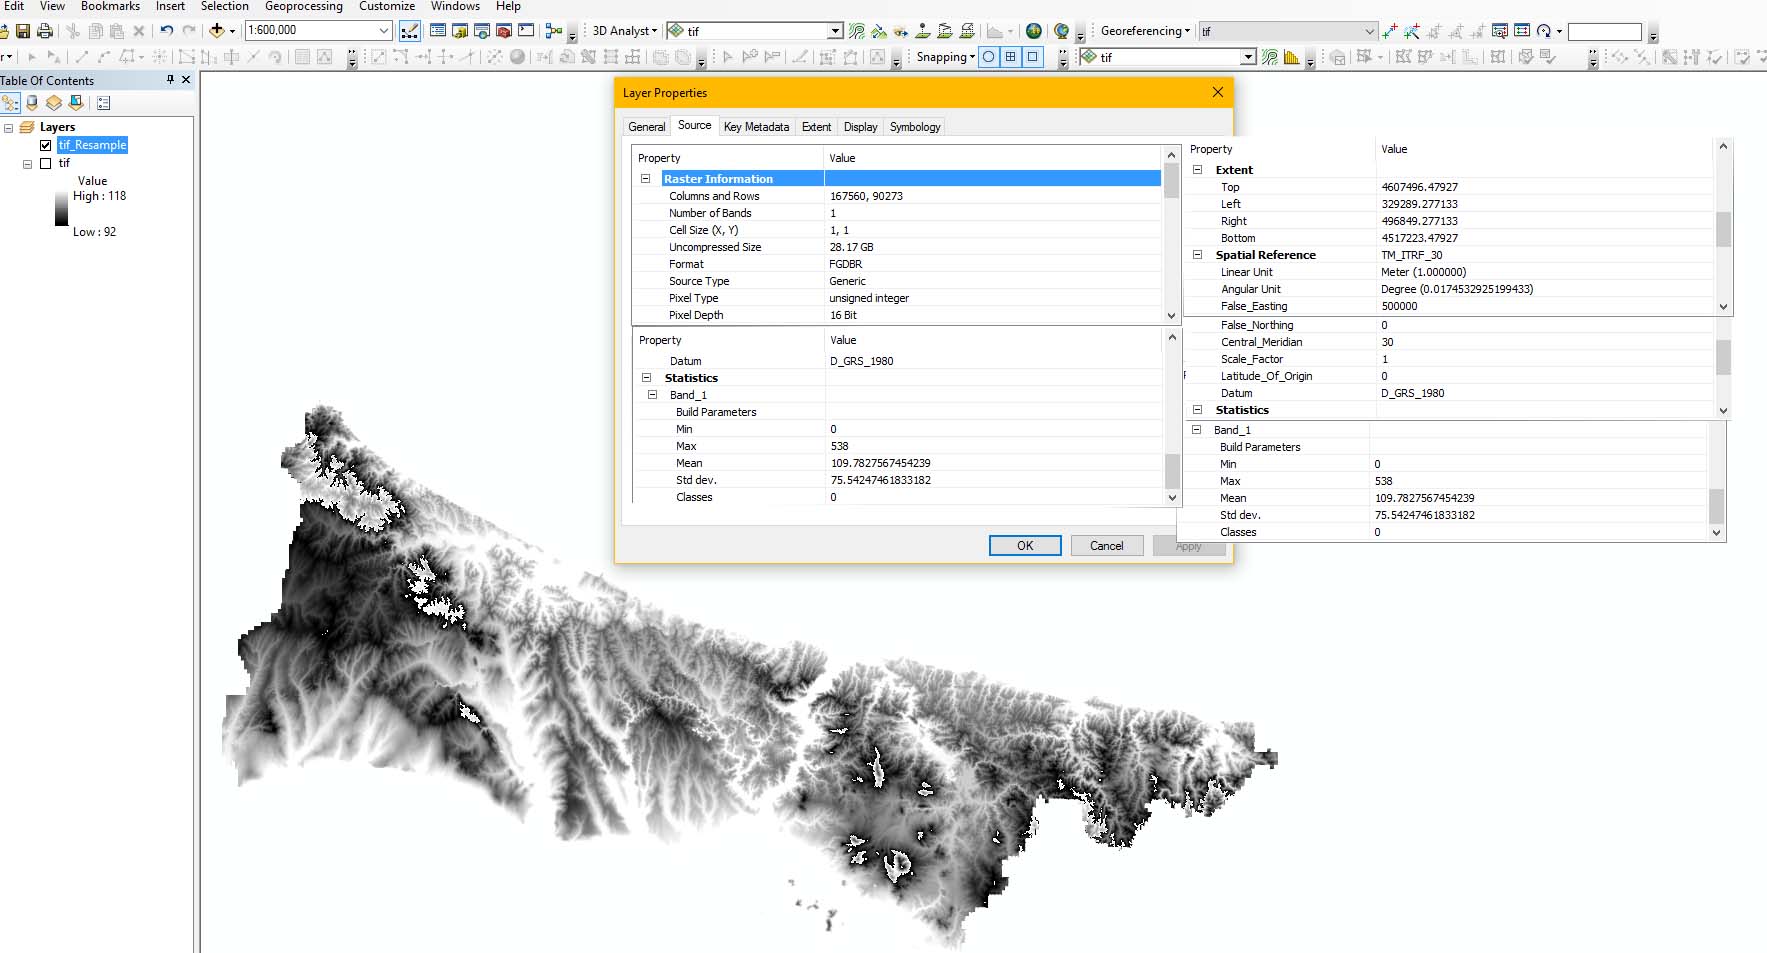Screen dimensions: 1767x953
Task: Open the ModelBuilder window icon
Action: (x=553, y=31)
